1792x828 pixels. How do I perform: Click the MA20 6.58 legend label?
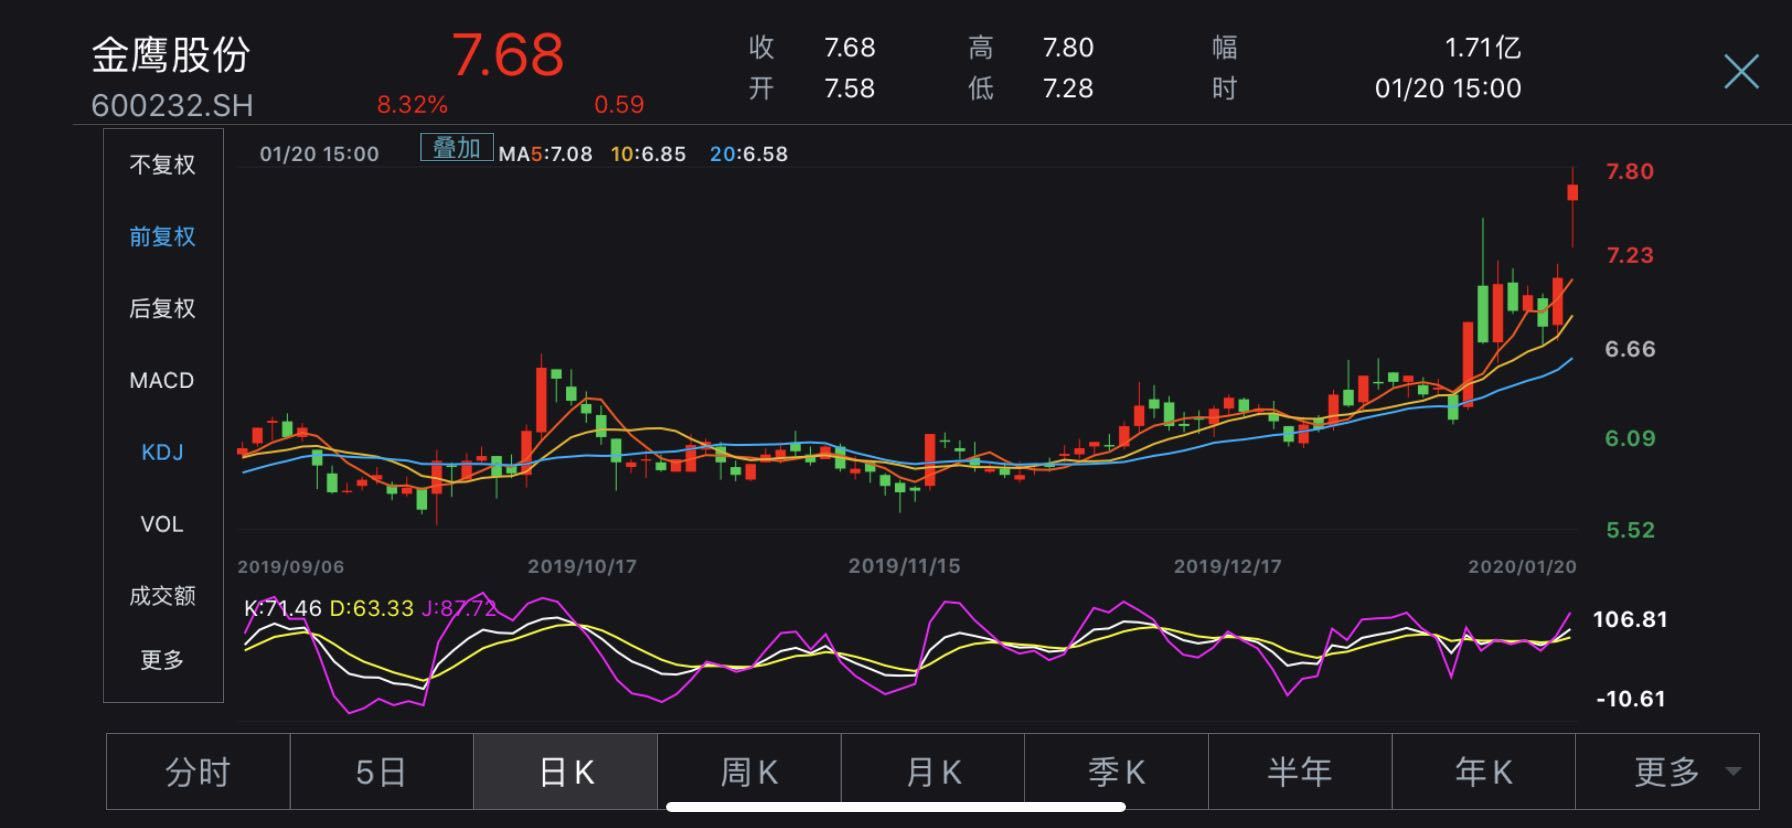748,155
